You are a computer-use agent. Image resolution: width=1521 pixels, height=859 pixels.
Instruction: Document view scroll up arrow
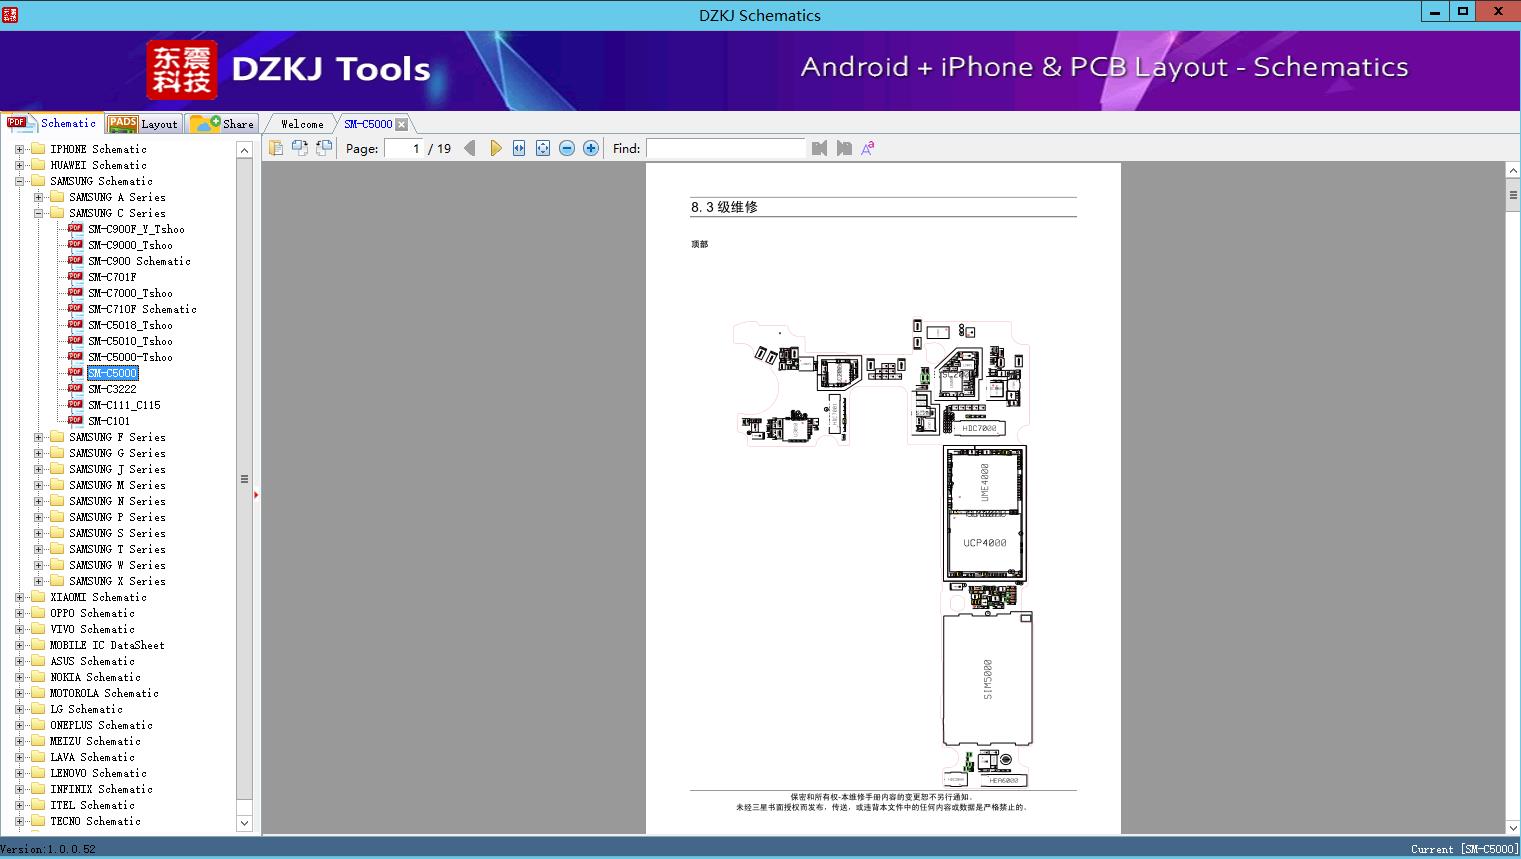point(1513,171)
